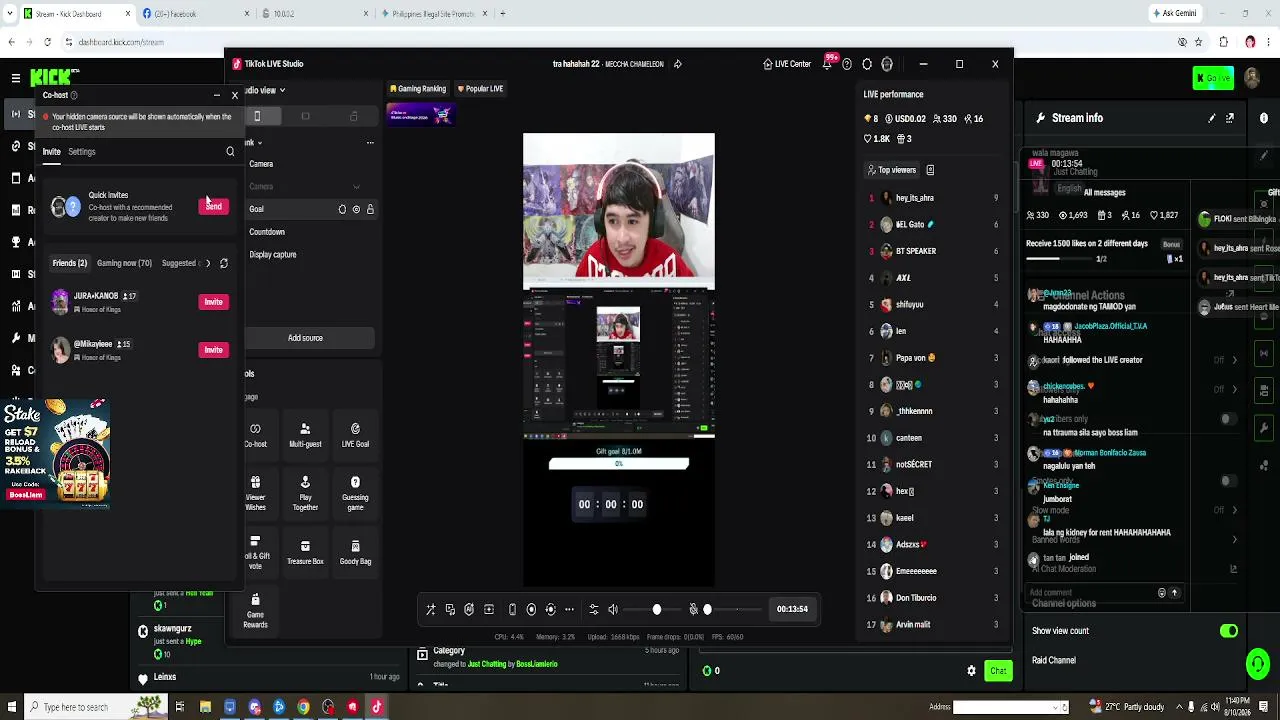Toggle the muted microphone icon
Screen dimensions: 1280x720
(693, 609)
